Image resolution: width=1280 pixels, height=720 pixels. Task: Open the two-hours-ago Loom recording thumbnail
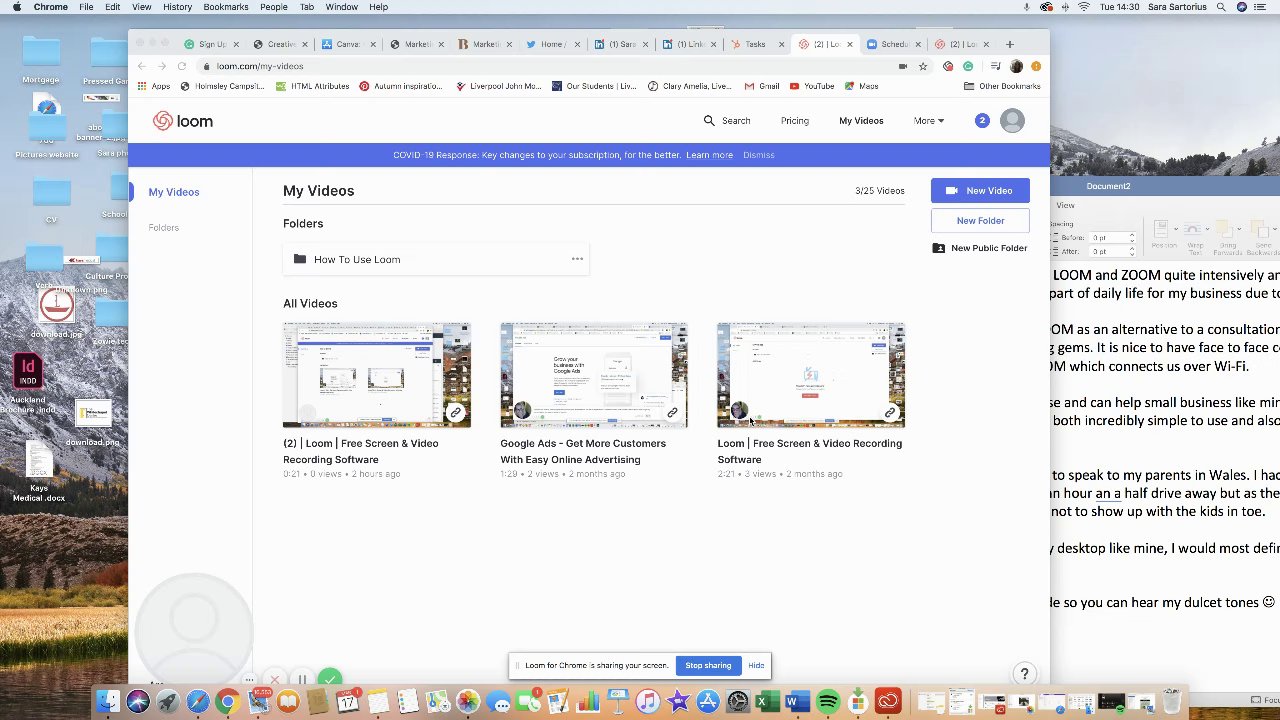[377, 375]
